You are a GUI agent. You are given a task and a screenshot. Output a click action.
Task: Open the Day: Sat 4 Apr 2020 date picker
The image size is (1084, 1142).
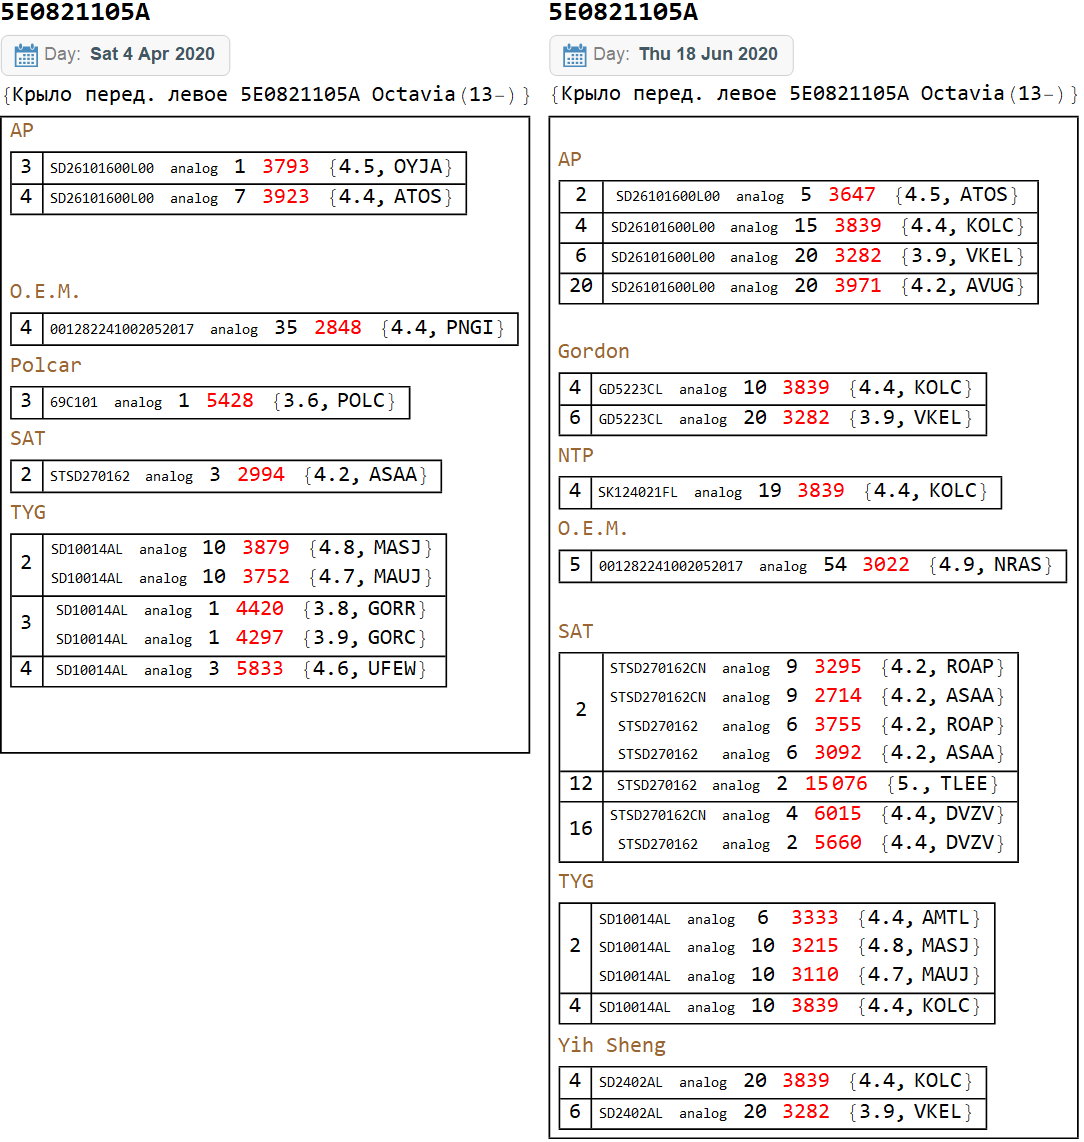click(x=115, y=55)
